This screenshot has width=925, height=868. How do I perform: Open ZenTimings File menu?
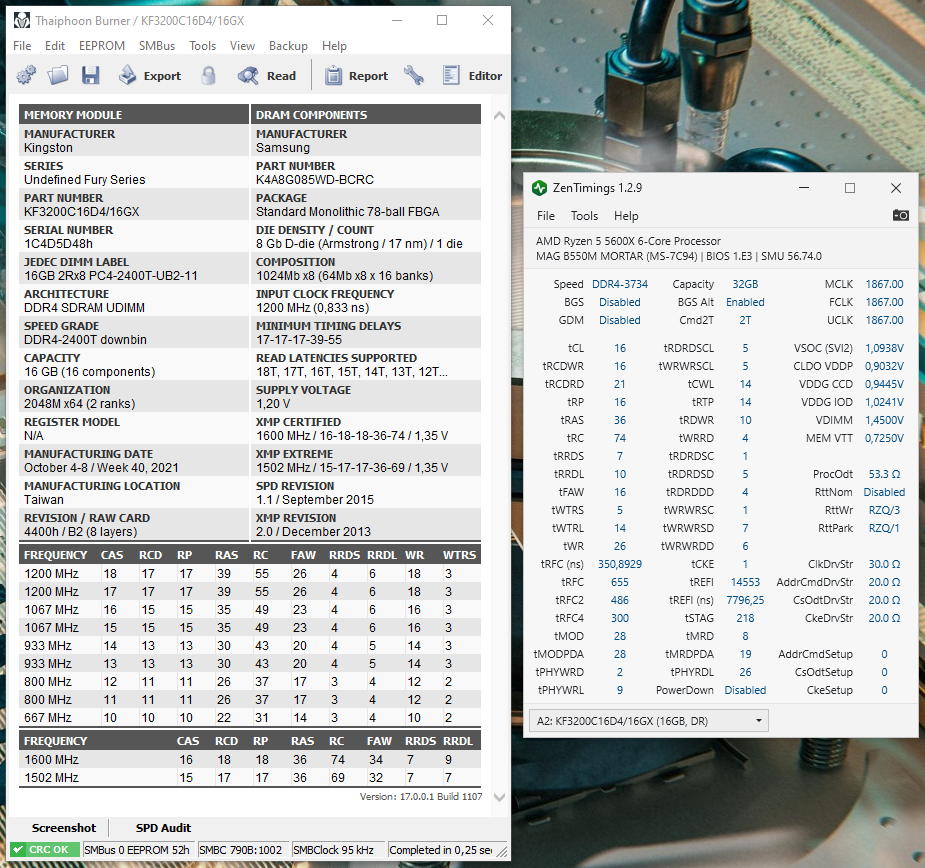tap(546, 216)
